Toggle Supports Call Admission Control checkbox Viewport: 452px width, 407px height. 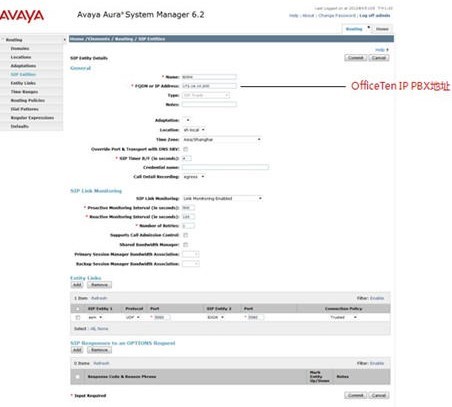tap(186, 235)
